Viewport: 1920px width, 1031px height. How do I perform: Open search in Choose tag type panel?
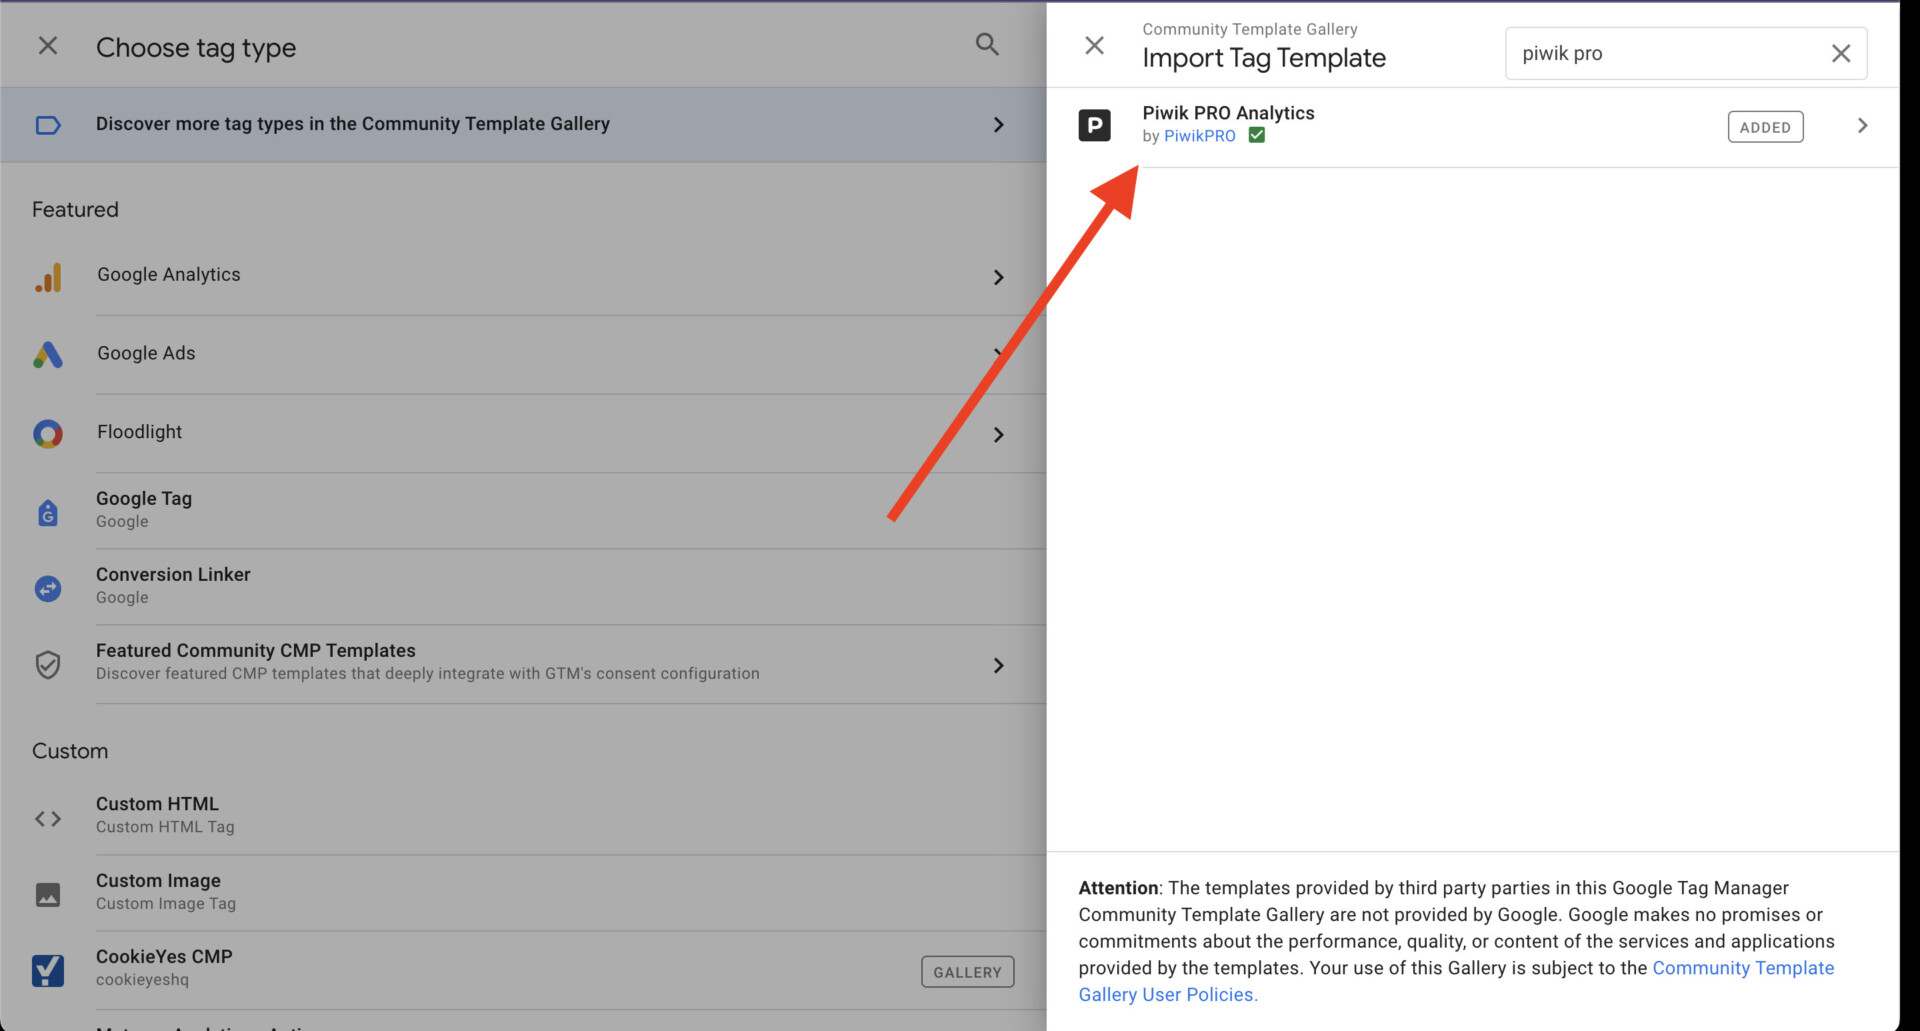pos(987,45)
